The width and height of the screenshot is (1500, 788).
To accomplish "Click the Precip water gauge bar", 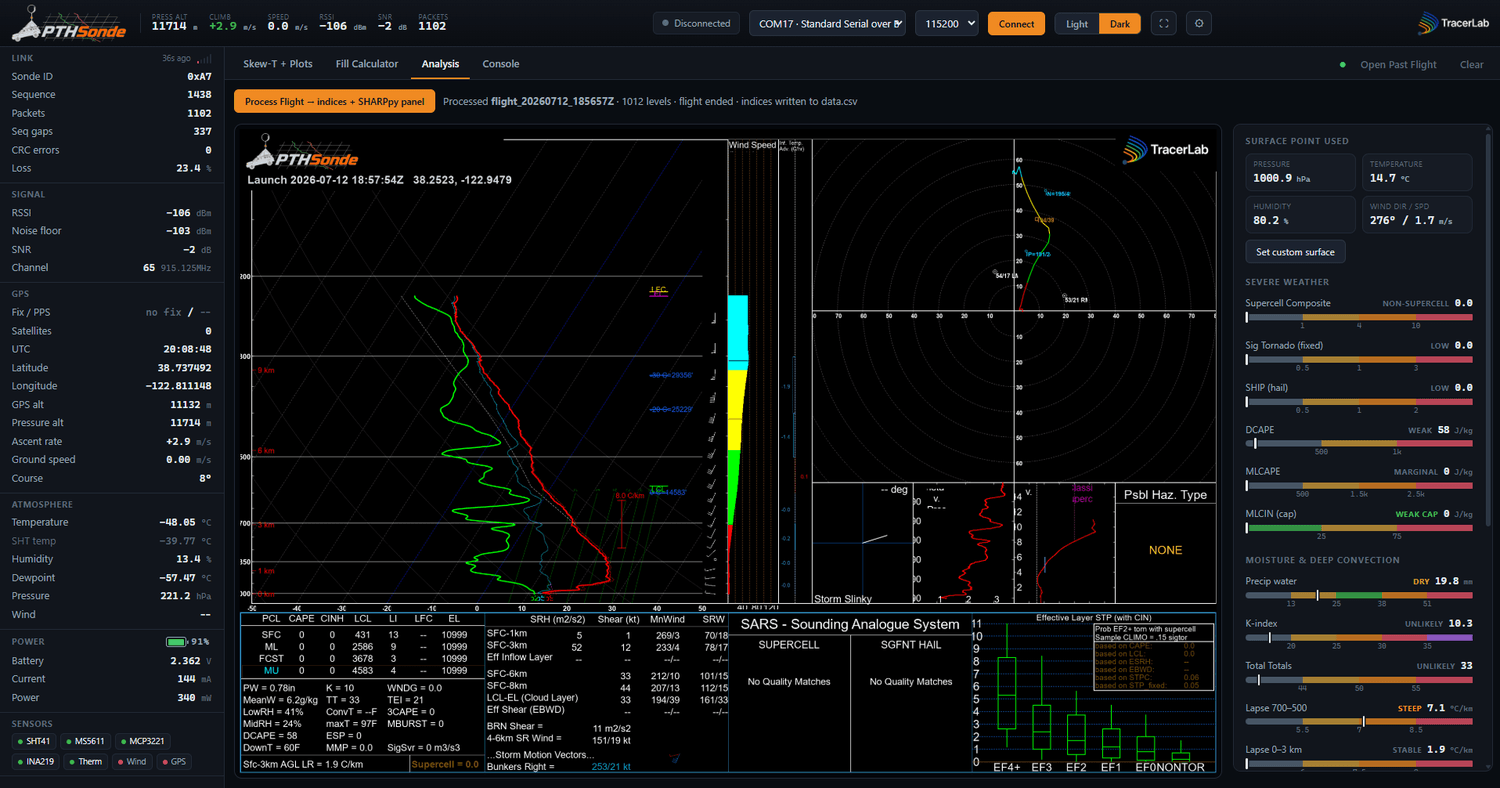I will point(1359,595).
